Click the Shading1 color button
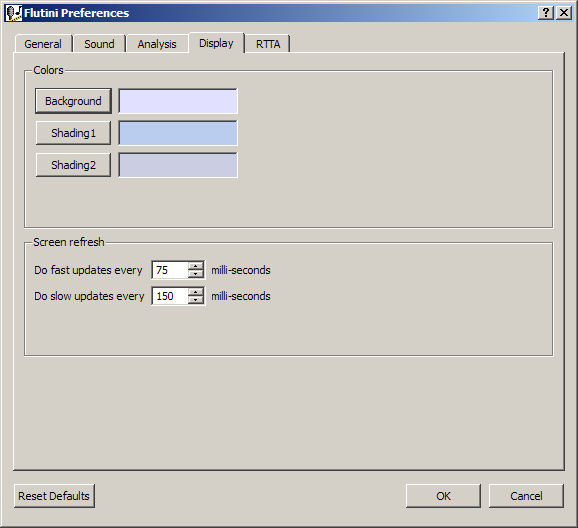 click(x=73, y=133)
